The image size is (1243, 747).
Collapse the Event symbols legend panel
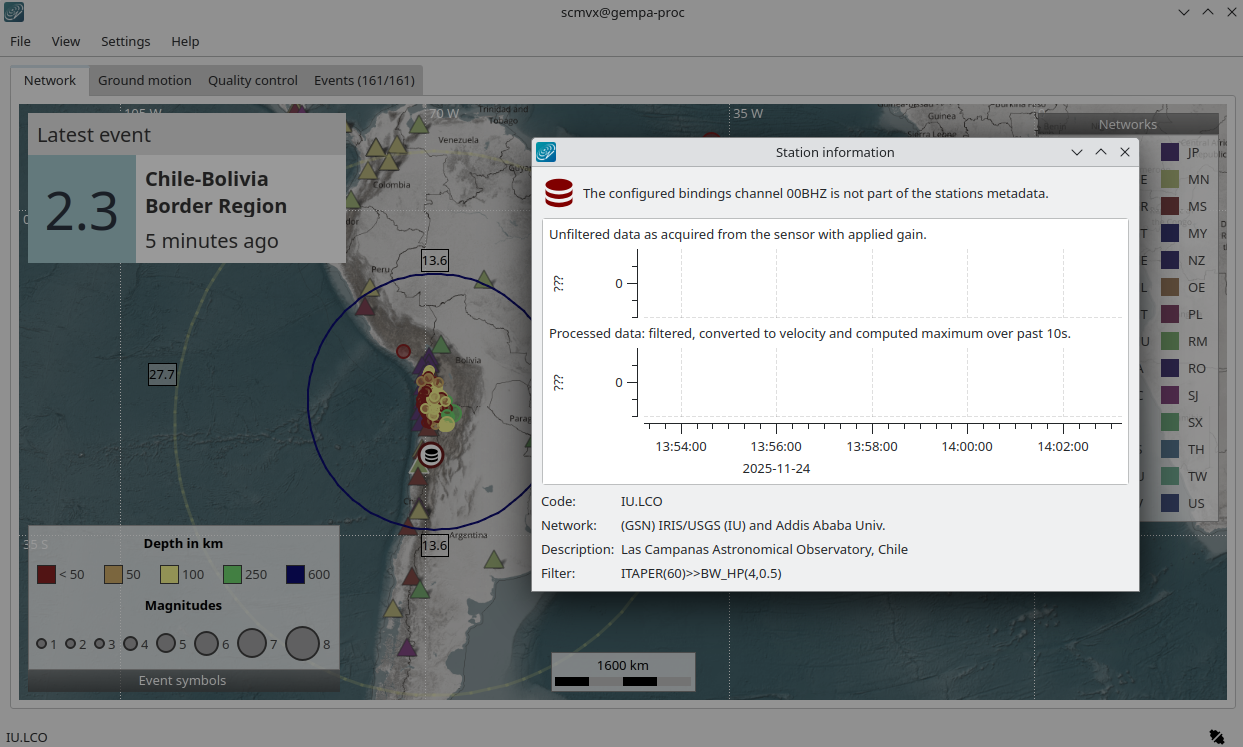[x=182, y=681]
